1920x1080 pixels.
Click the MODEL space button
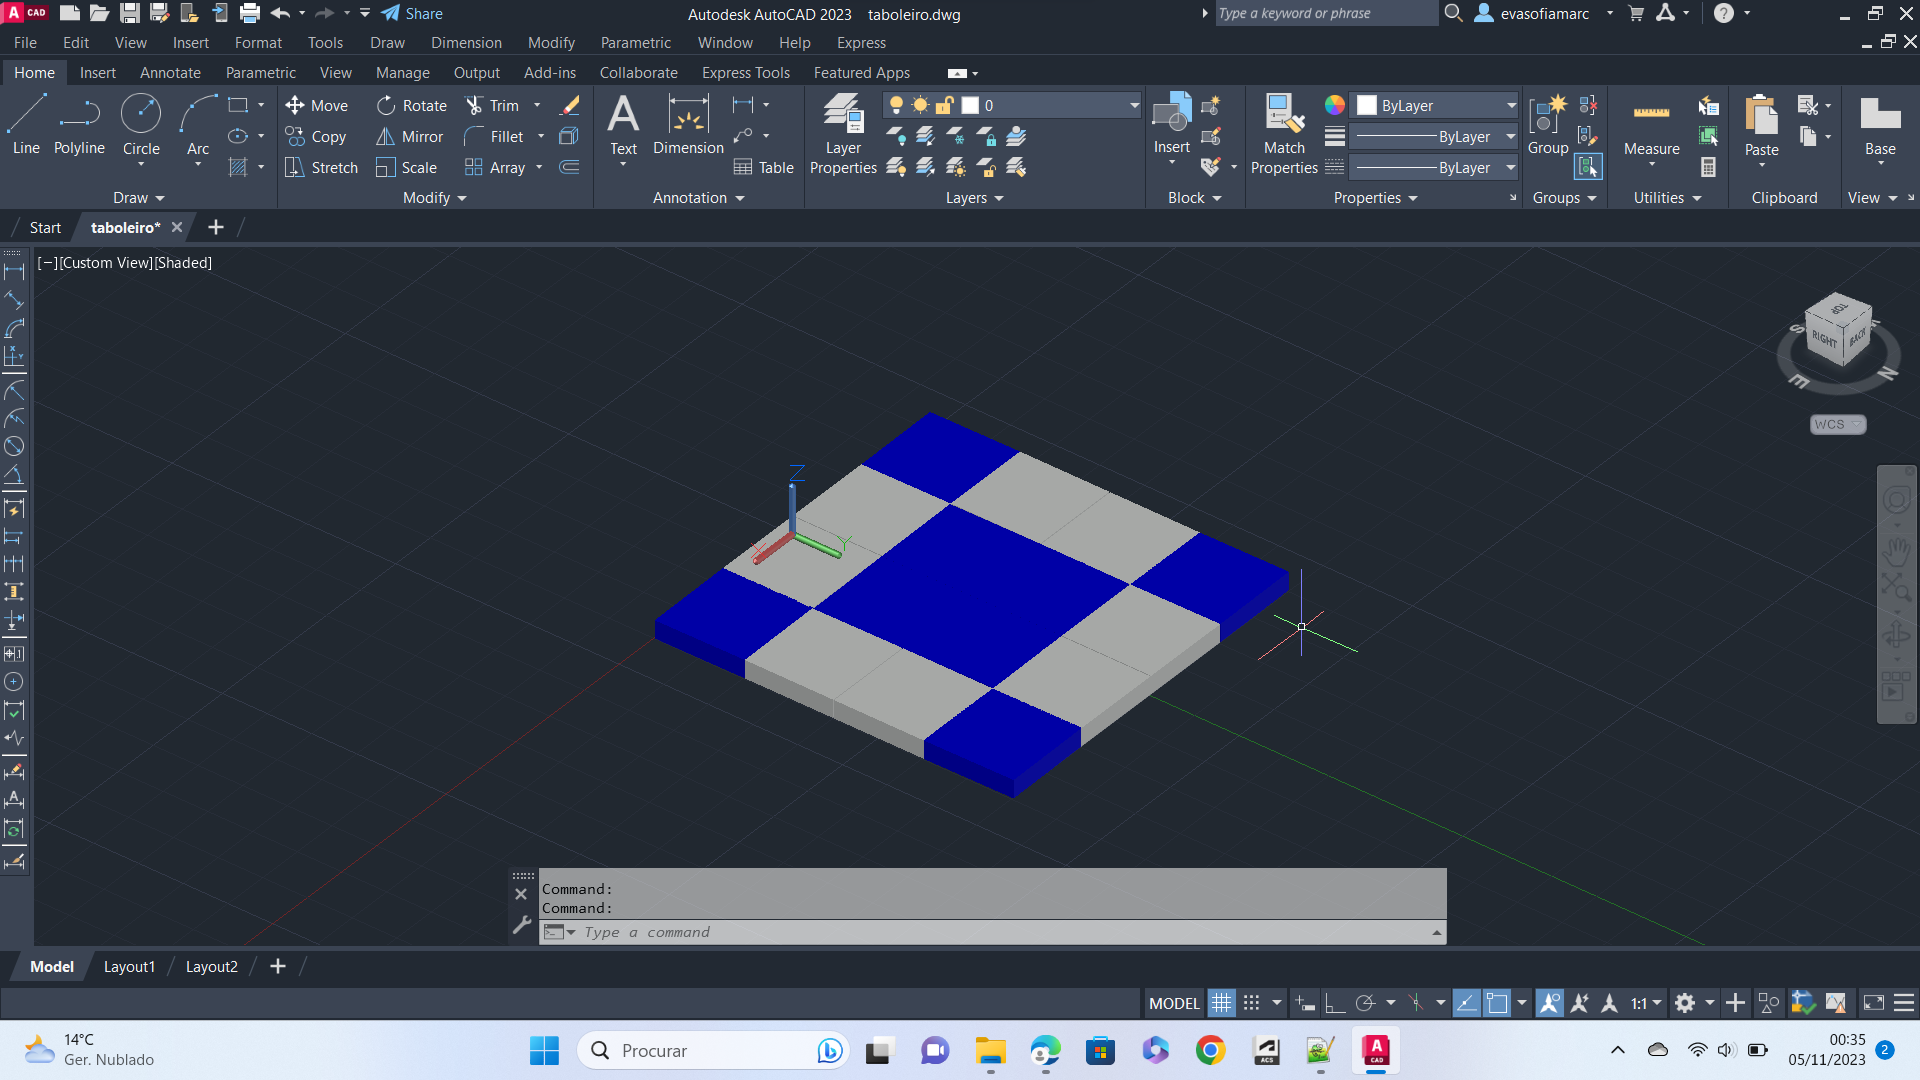[1174, 1003]
